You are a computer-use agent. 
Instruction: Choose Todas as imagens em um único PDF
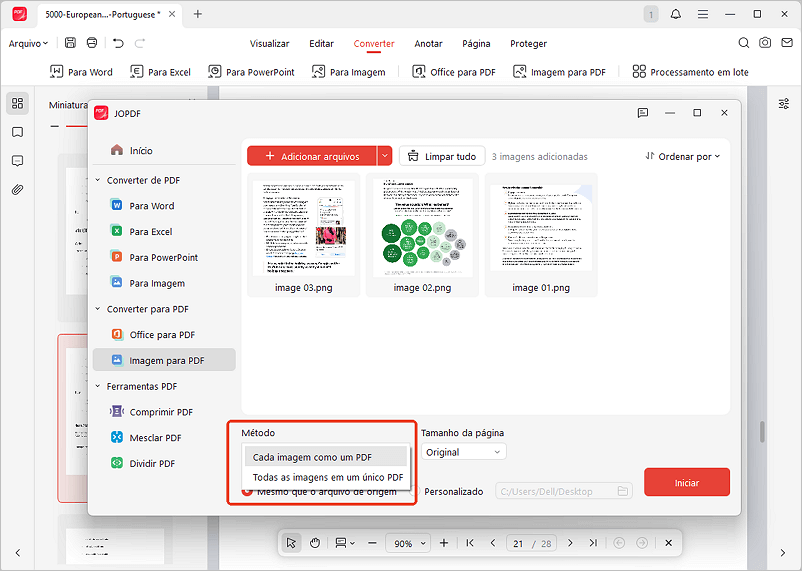tap(328, 477)
